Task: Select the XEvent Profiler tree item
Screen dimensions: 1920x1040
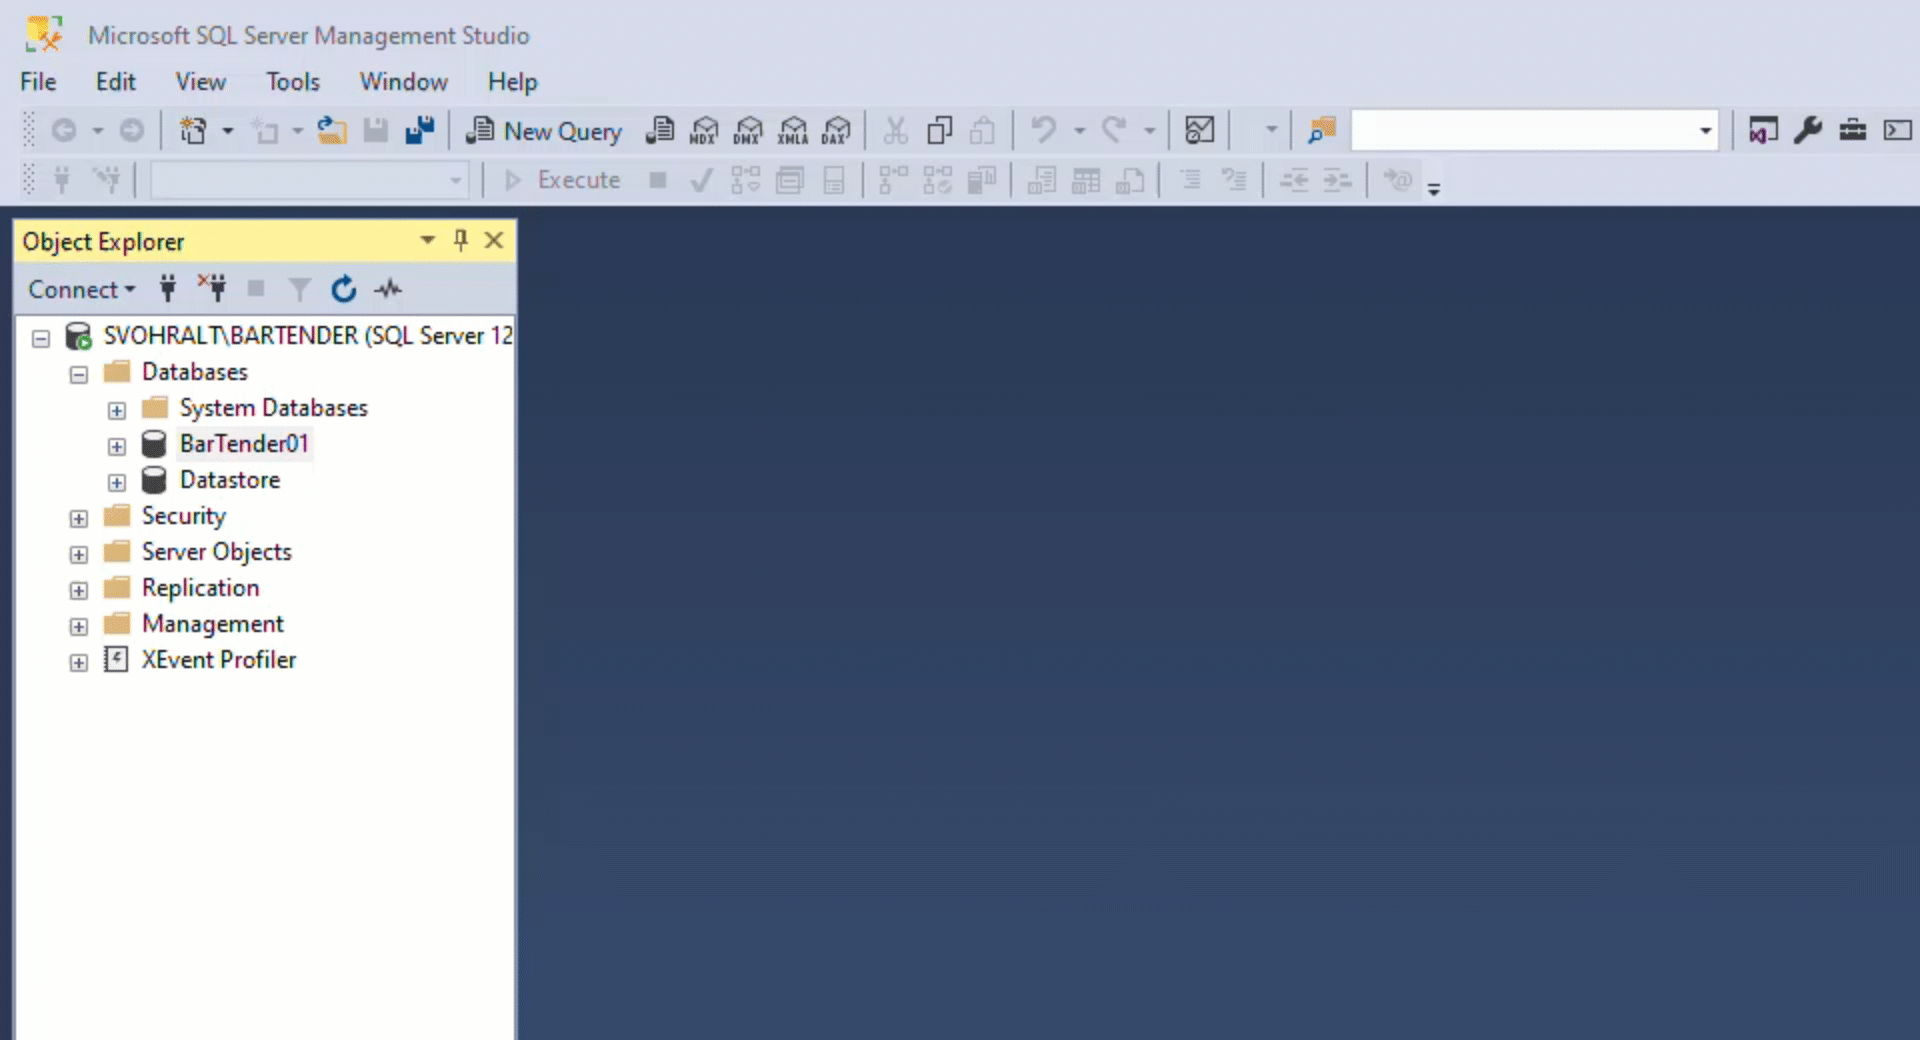Action: pyautogui.click(x=218, y=659)
